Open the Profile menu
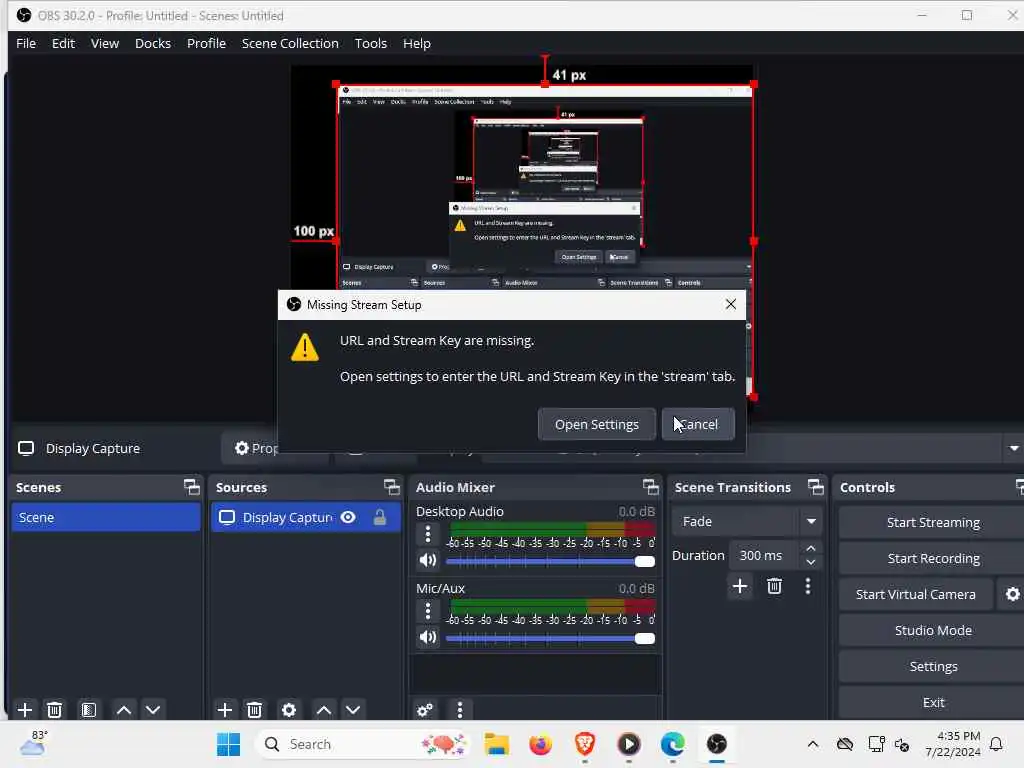The width and height of the screenshot is (1024, 768). pyautogui.click(x=206, y=43)
